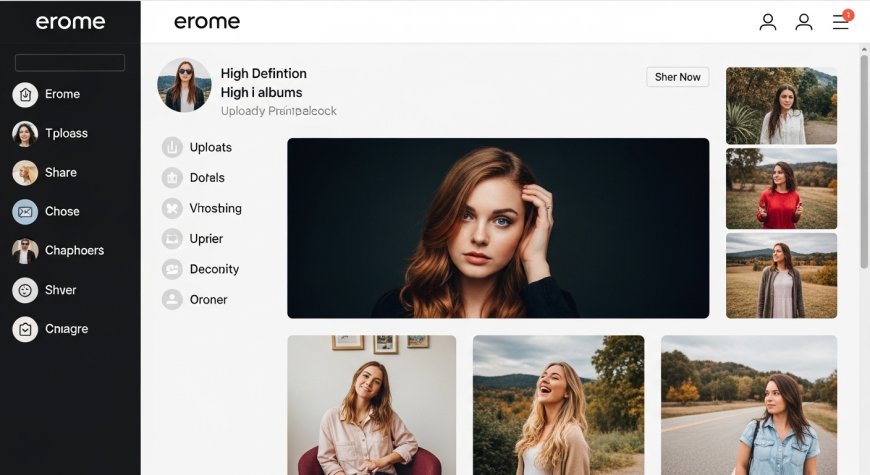Click the Deconity icon

point(172,269)
